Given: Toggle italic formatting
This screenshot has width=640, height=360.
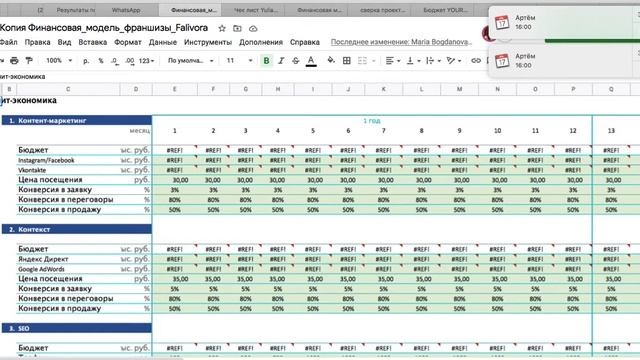Looking at the screenshot, I should point(281,60).
